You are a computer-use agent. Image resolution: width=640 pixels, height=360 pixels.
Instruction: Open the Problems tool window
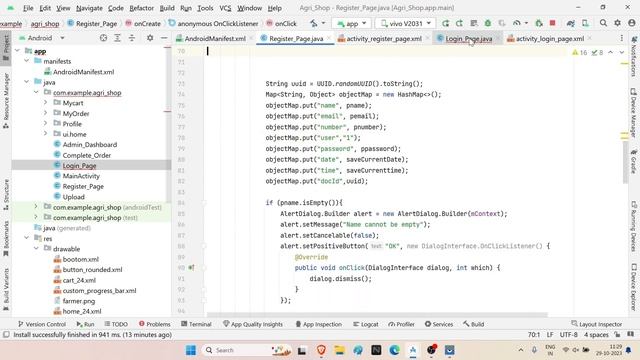pos(154,324)
